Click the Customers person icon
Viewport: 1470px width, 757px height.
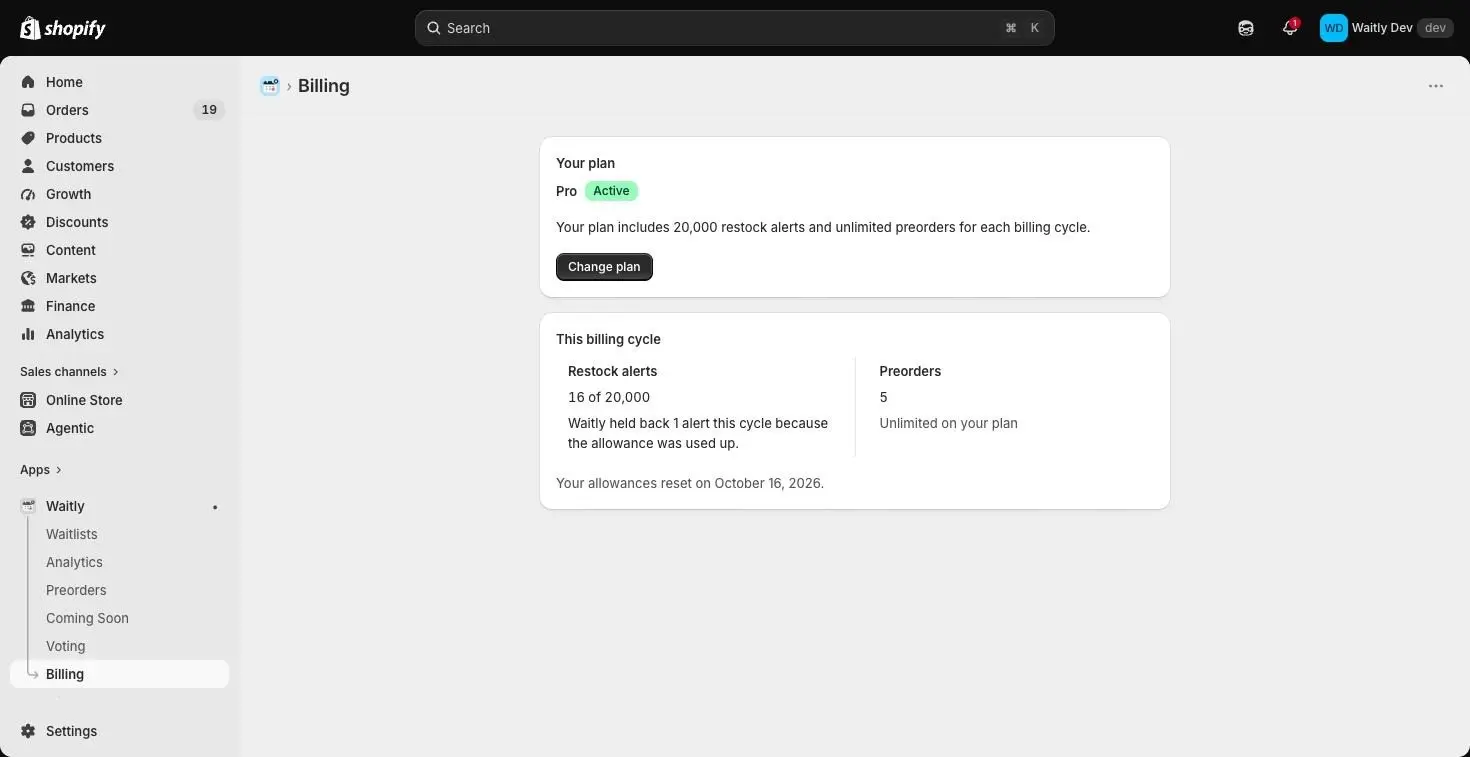point(28,166)
